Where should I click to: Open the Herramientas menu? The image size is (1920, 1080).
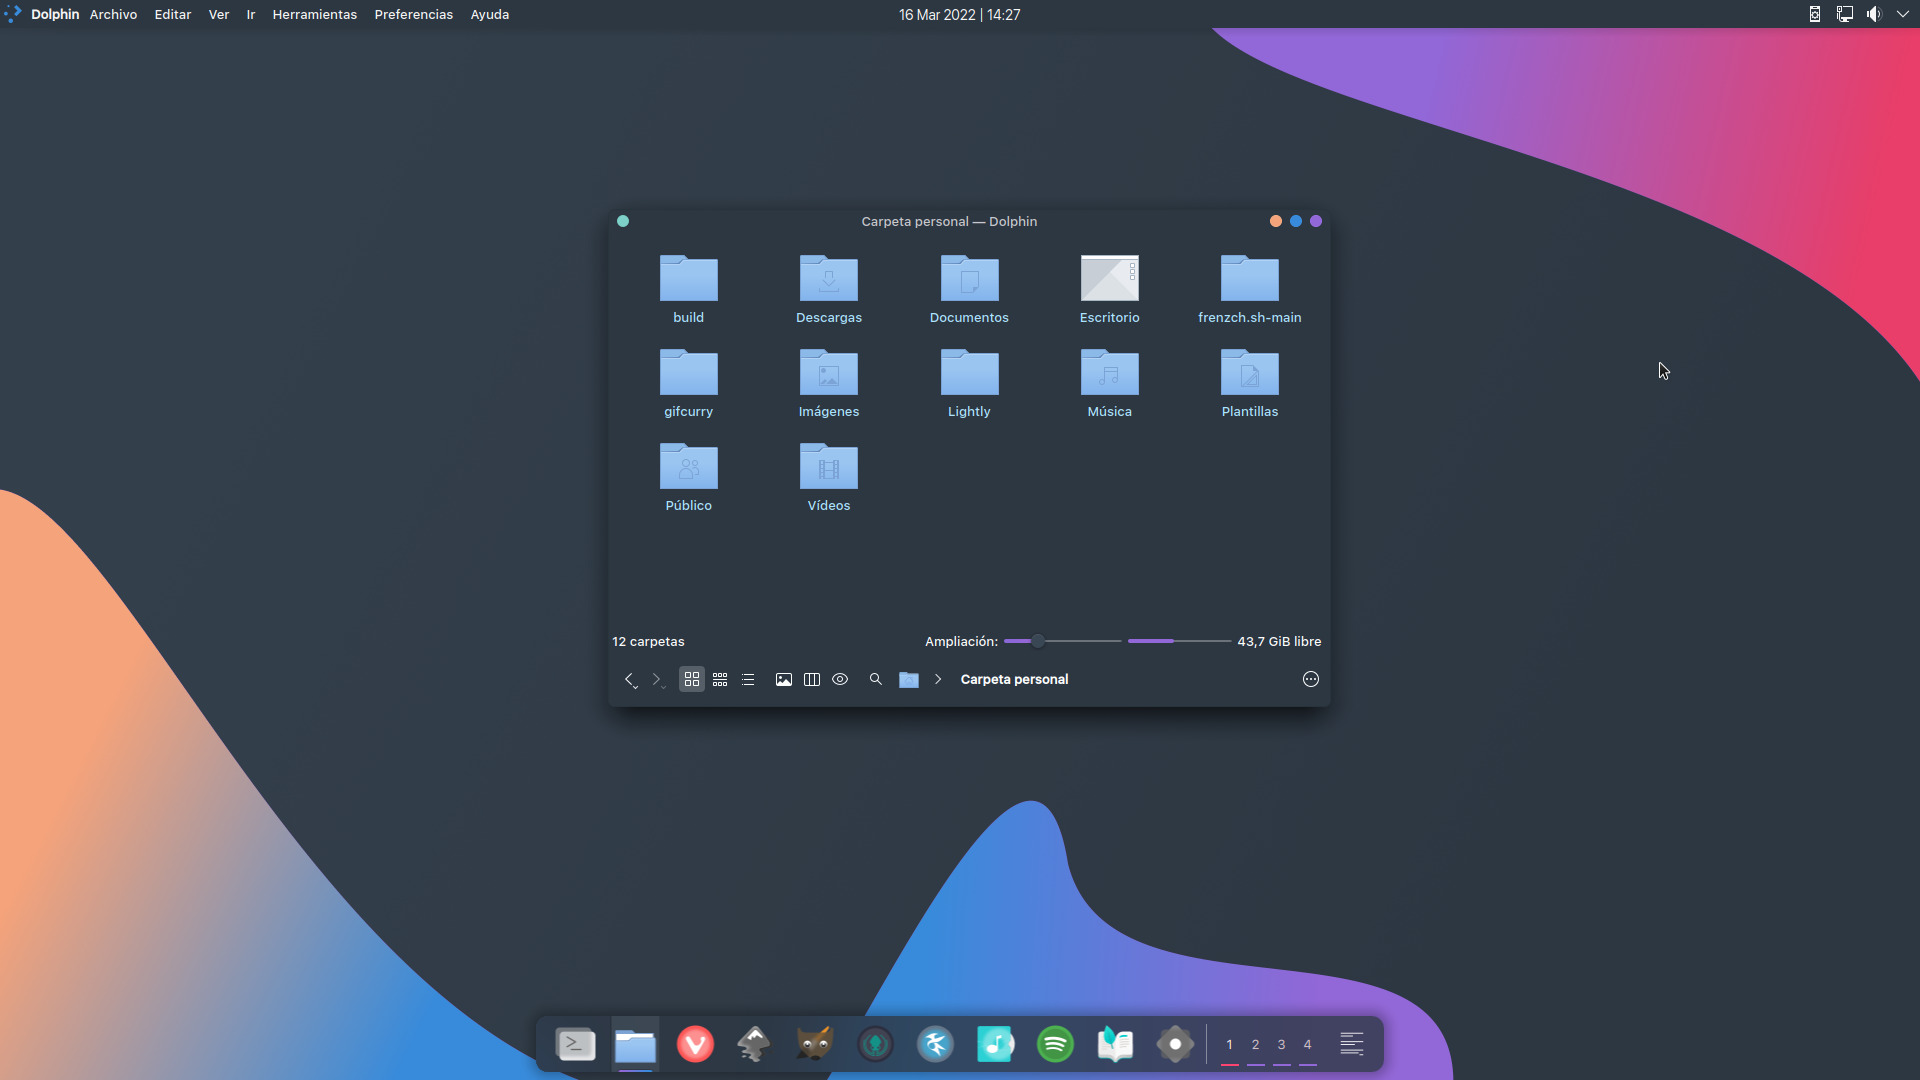click(314, 15)
